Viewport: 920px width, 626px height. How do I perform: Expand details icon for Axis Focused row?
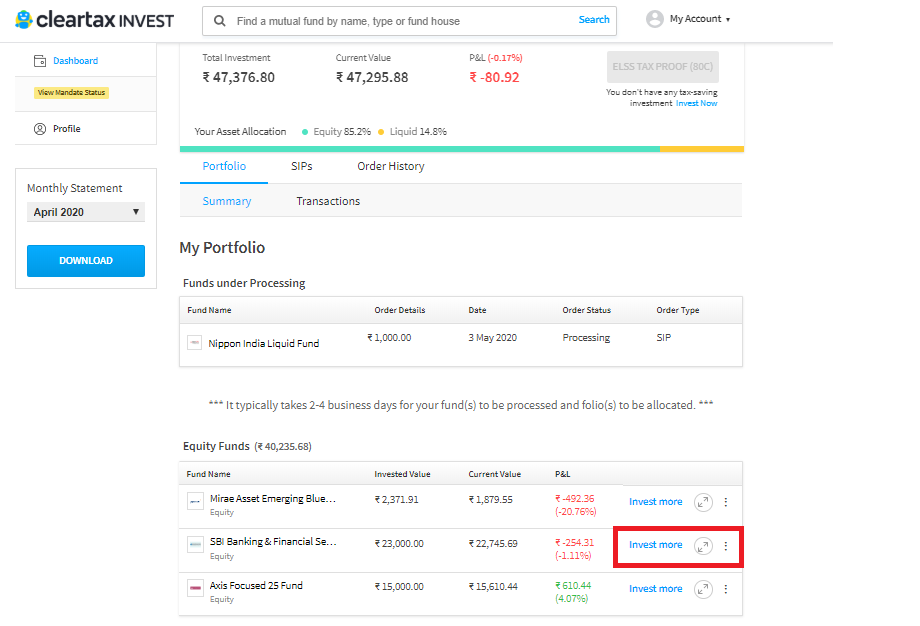coord(703,589)
